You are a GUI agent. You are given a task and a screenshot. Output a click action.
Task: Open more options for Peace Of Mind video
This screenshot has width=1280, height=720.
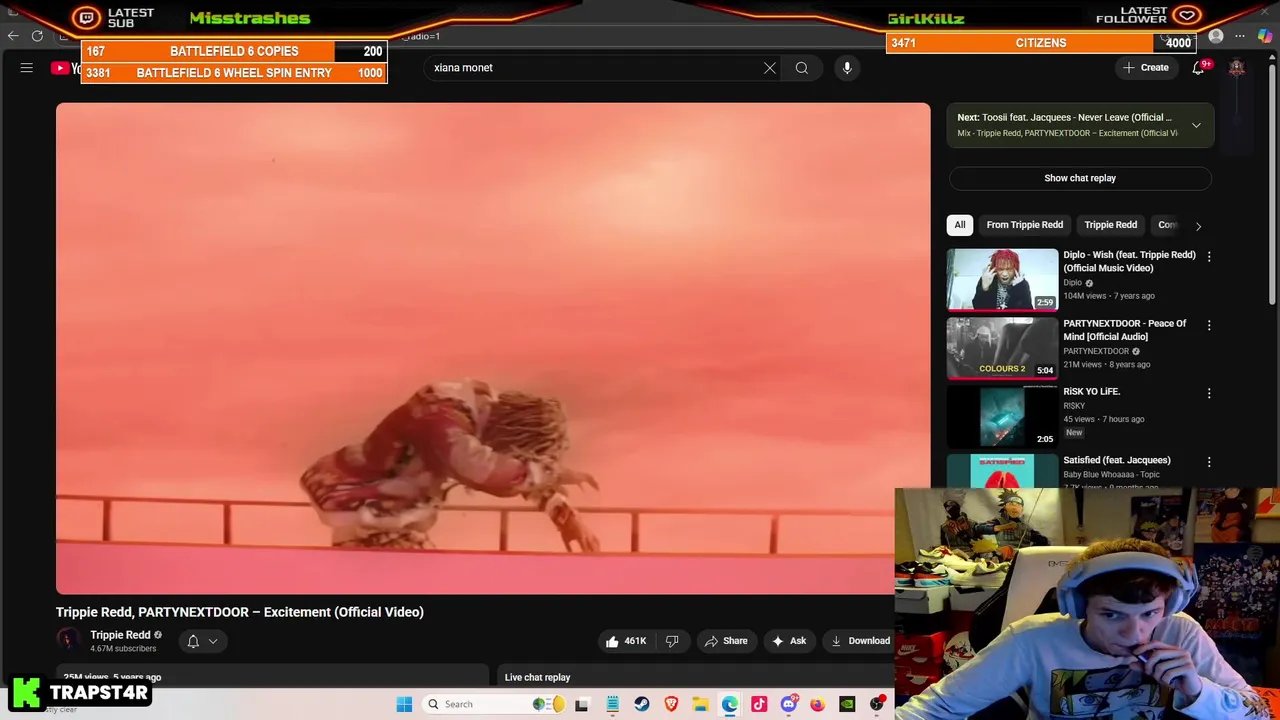pos(1209,325)
